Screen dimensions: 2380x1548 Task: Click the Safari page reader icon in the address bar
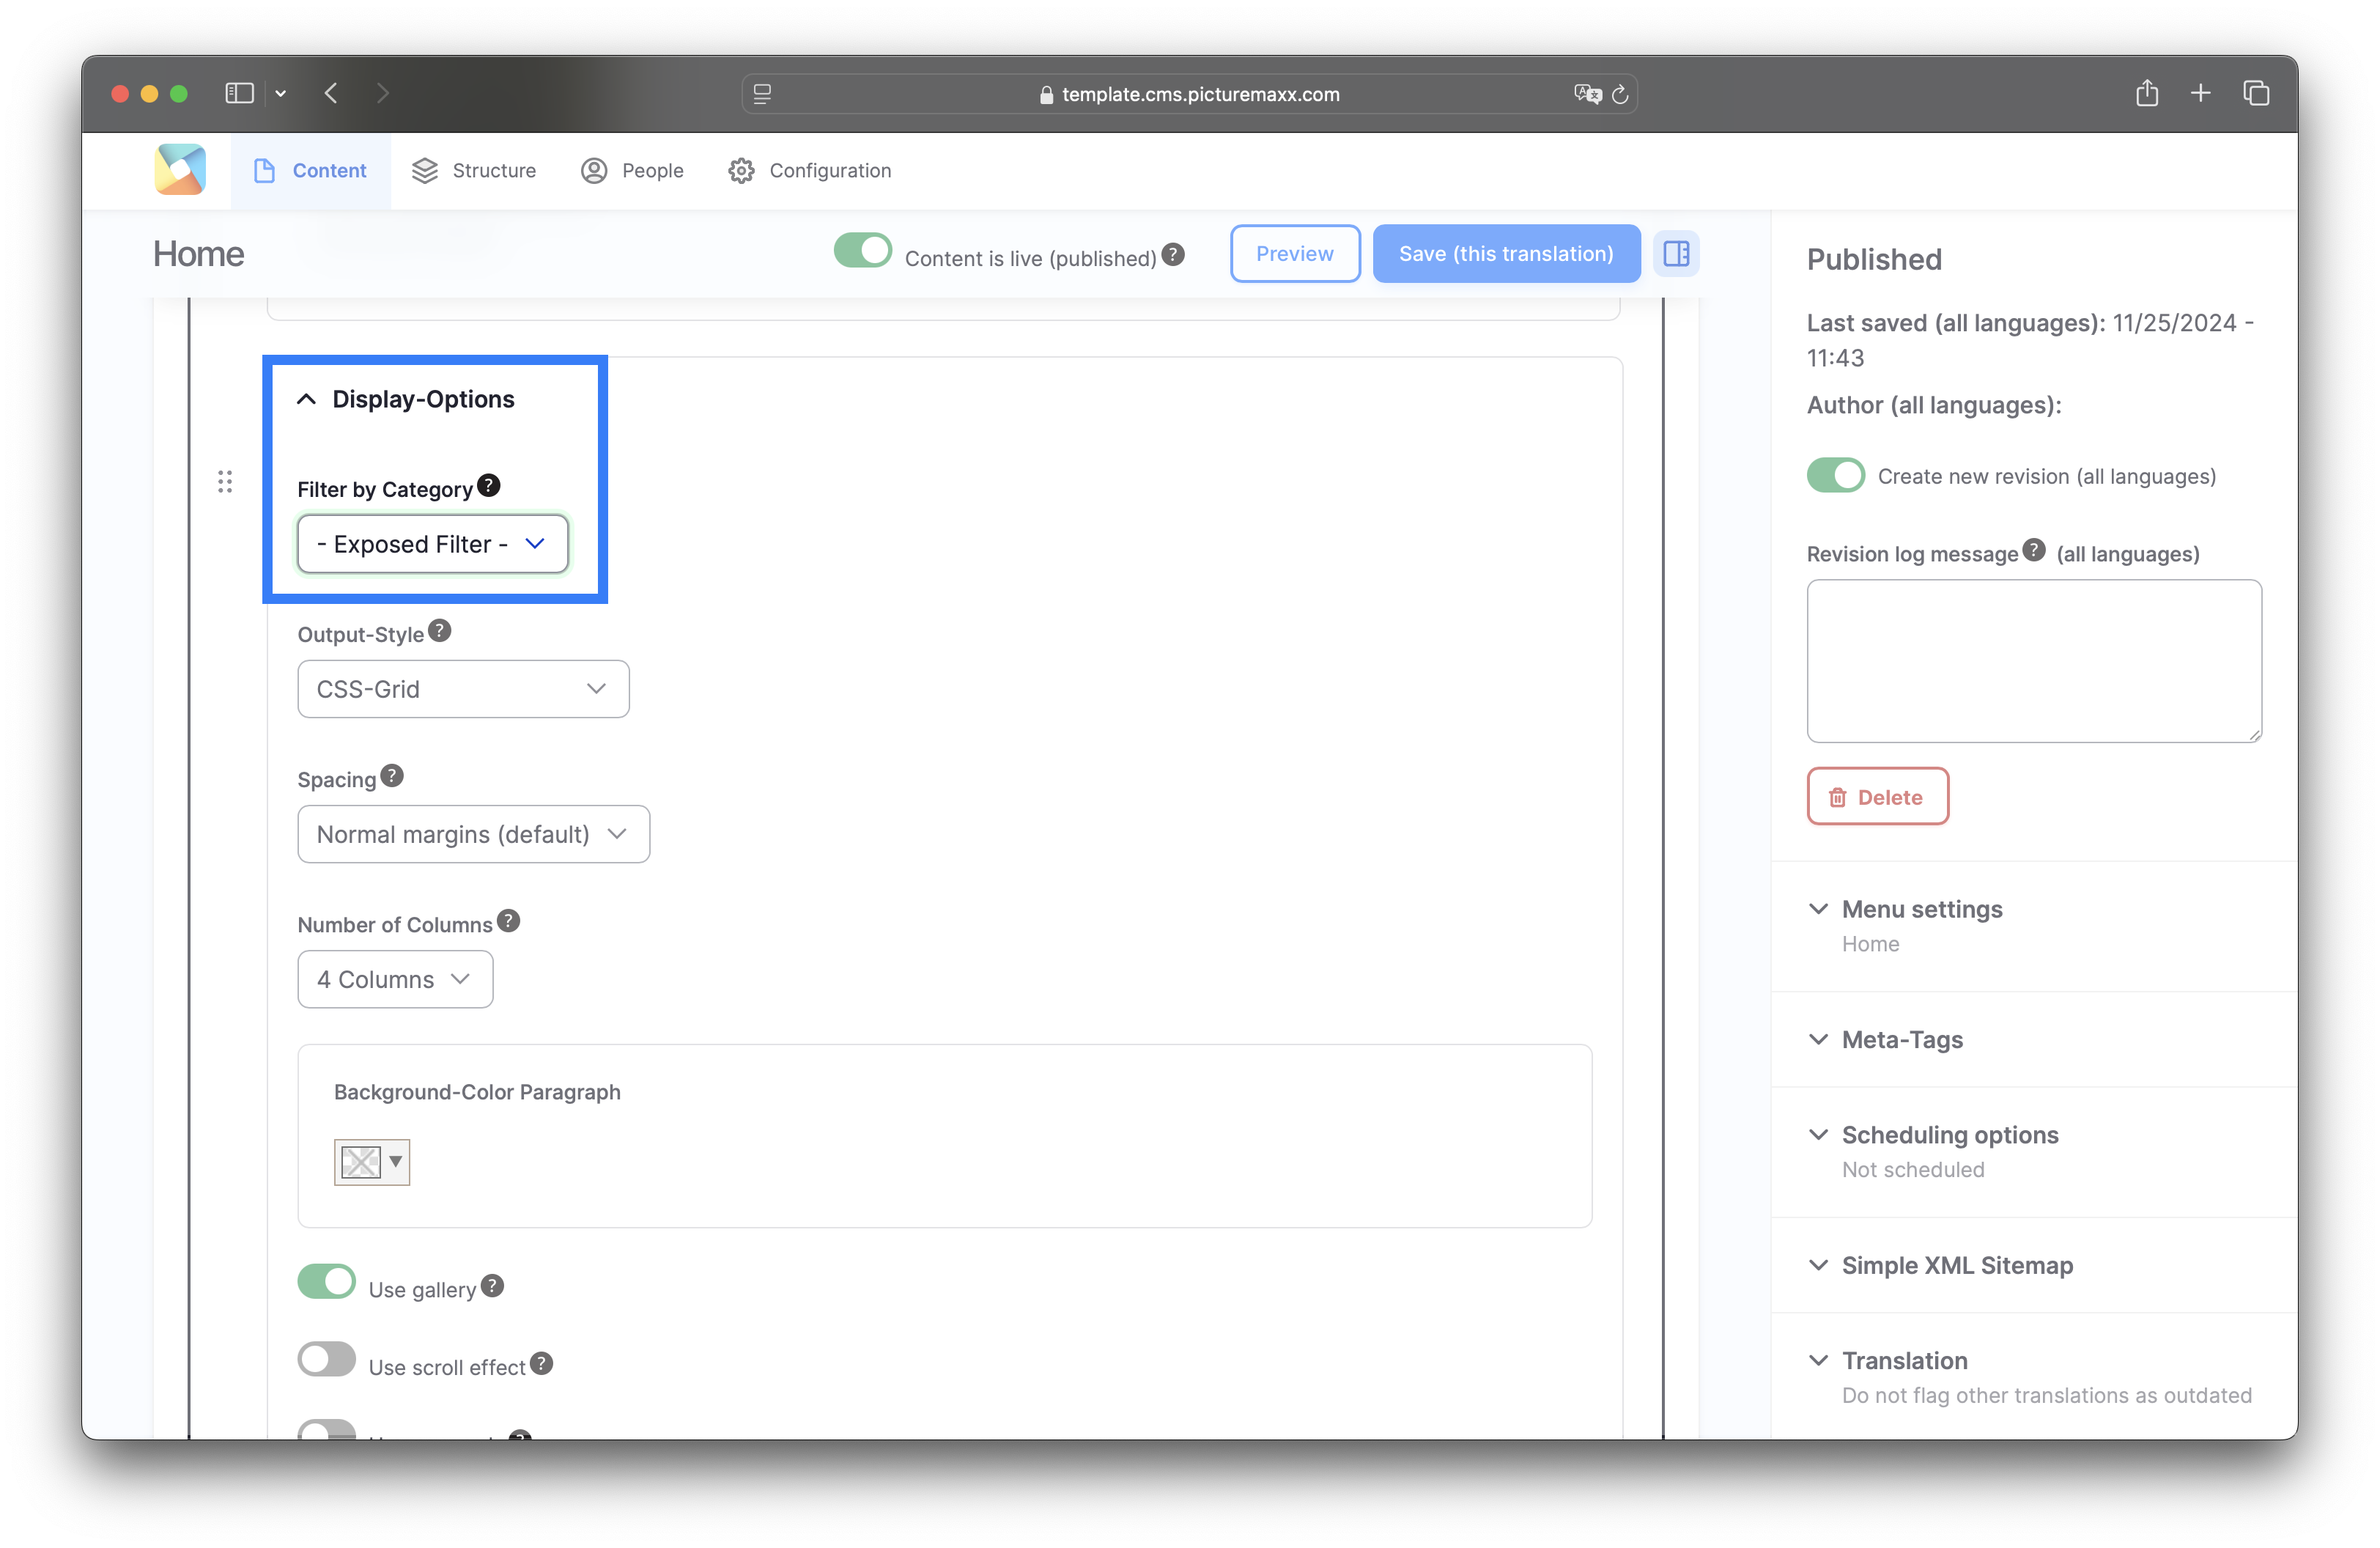click(762, 94)
